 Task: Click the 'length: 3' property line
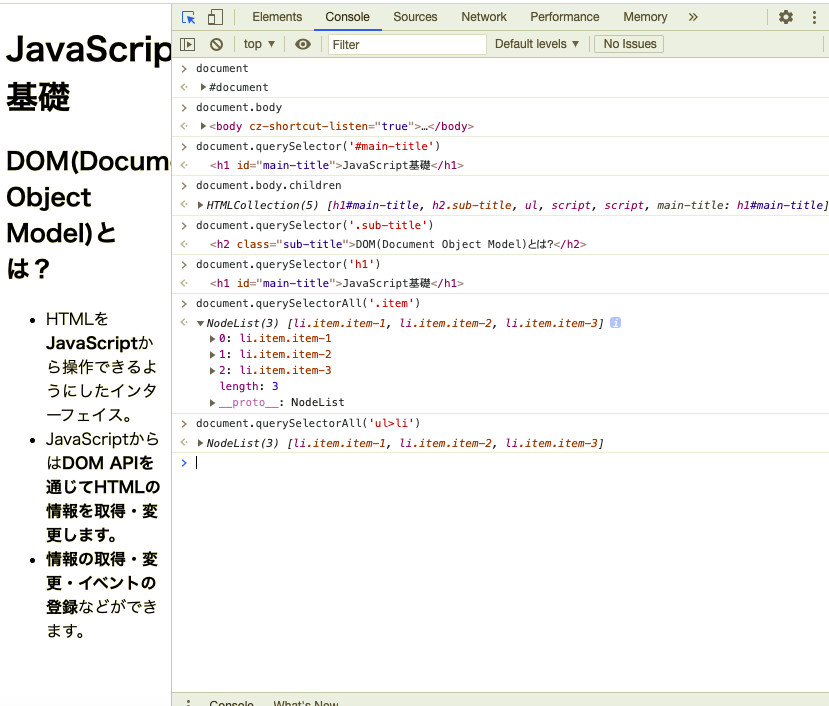click(249, 386)
